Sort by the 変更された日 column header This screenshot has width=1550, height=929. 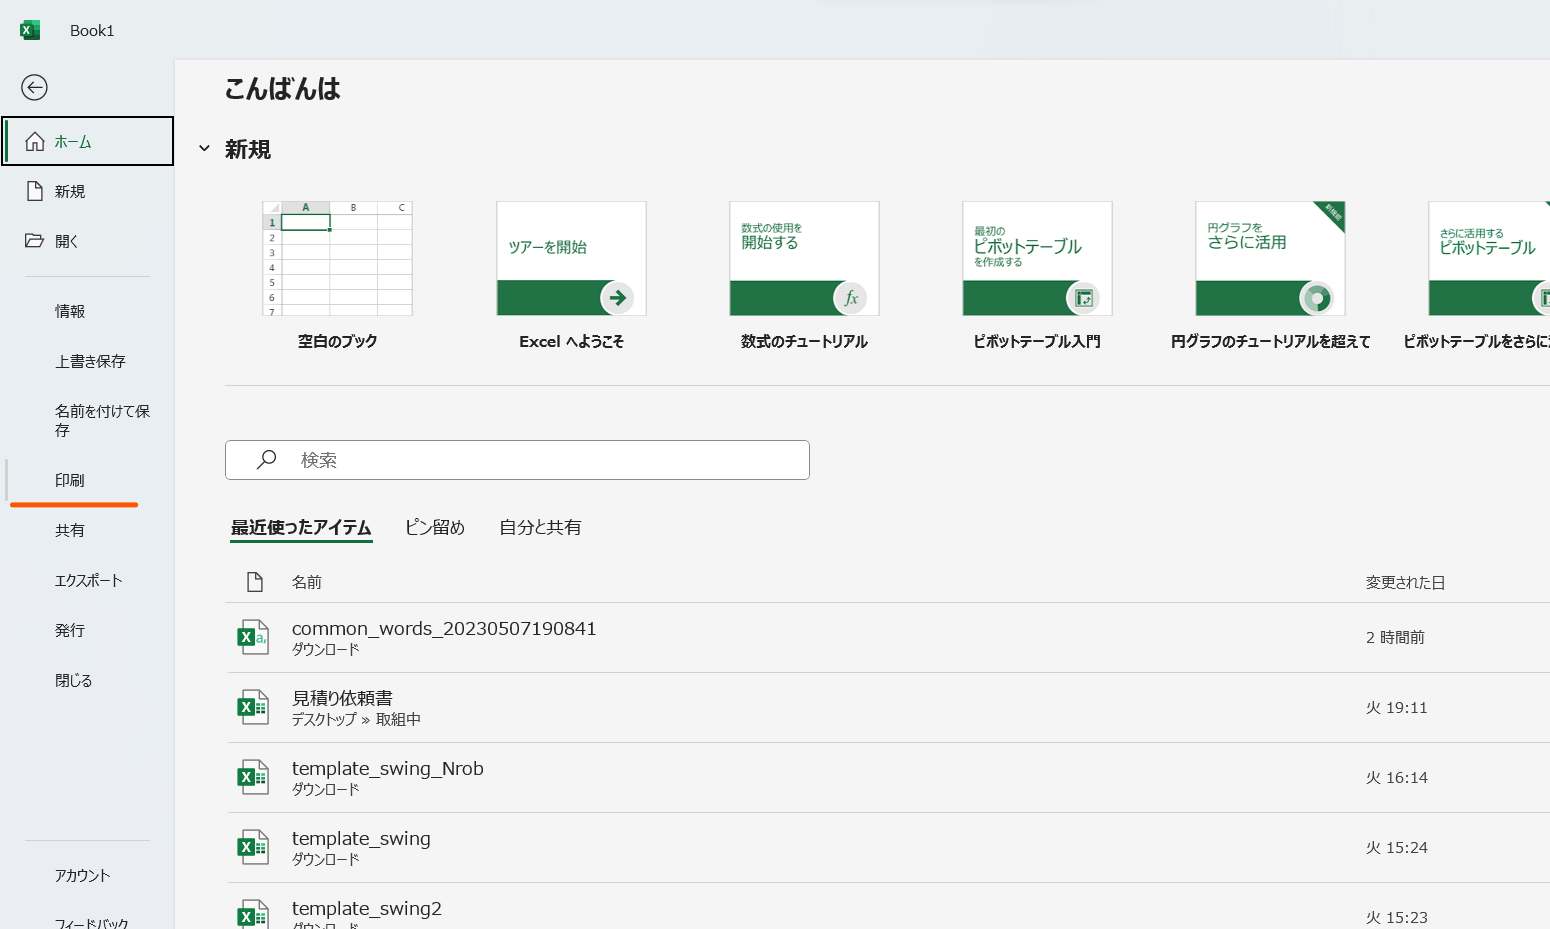tap(1405, 582)
